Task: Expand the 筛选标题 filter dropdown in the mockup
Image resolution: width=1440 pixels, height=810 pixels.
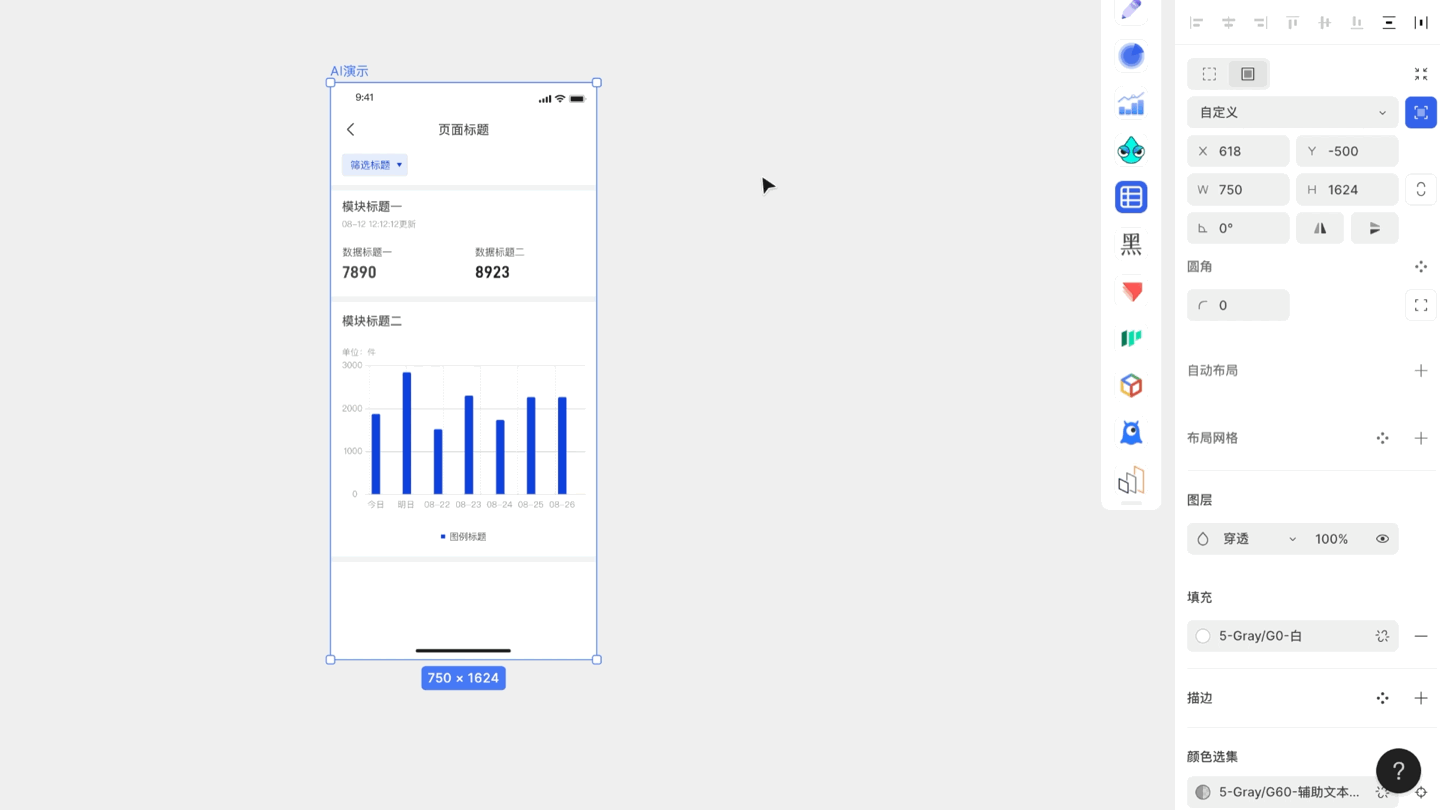Action: coord(375,165)
